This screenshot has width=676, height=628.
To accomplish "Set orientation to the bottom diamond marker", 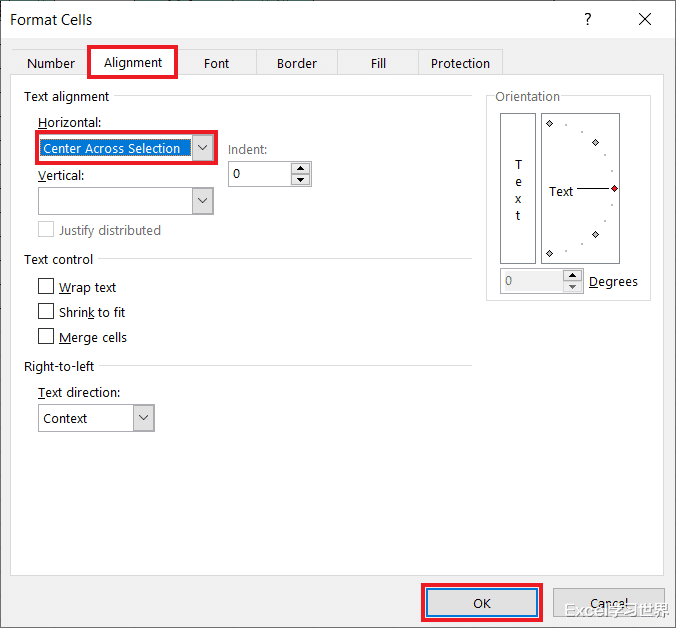I will [x=549, y=253].
